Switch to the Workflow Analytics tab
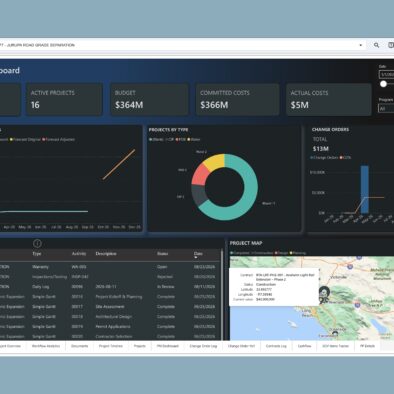The height and width of the screenshot is (394, 394). click(x=46, y=346)
